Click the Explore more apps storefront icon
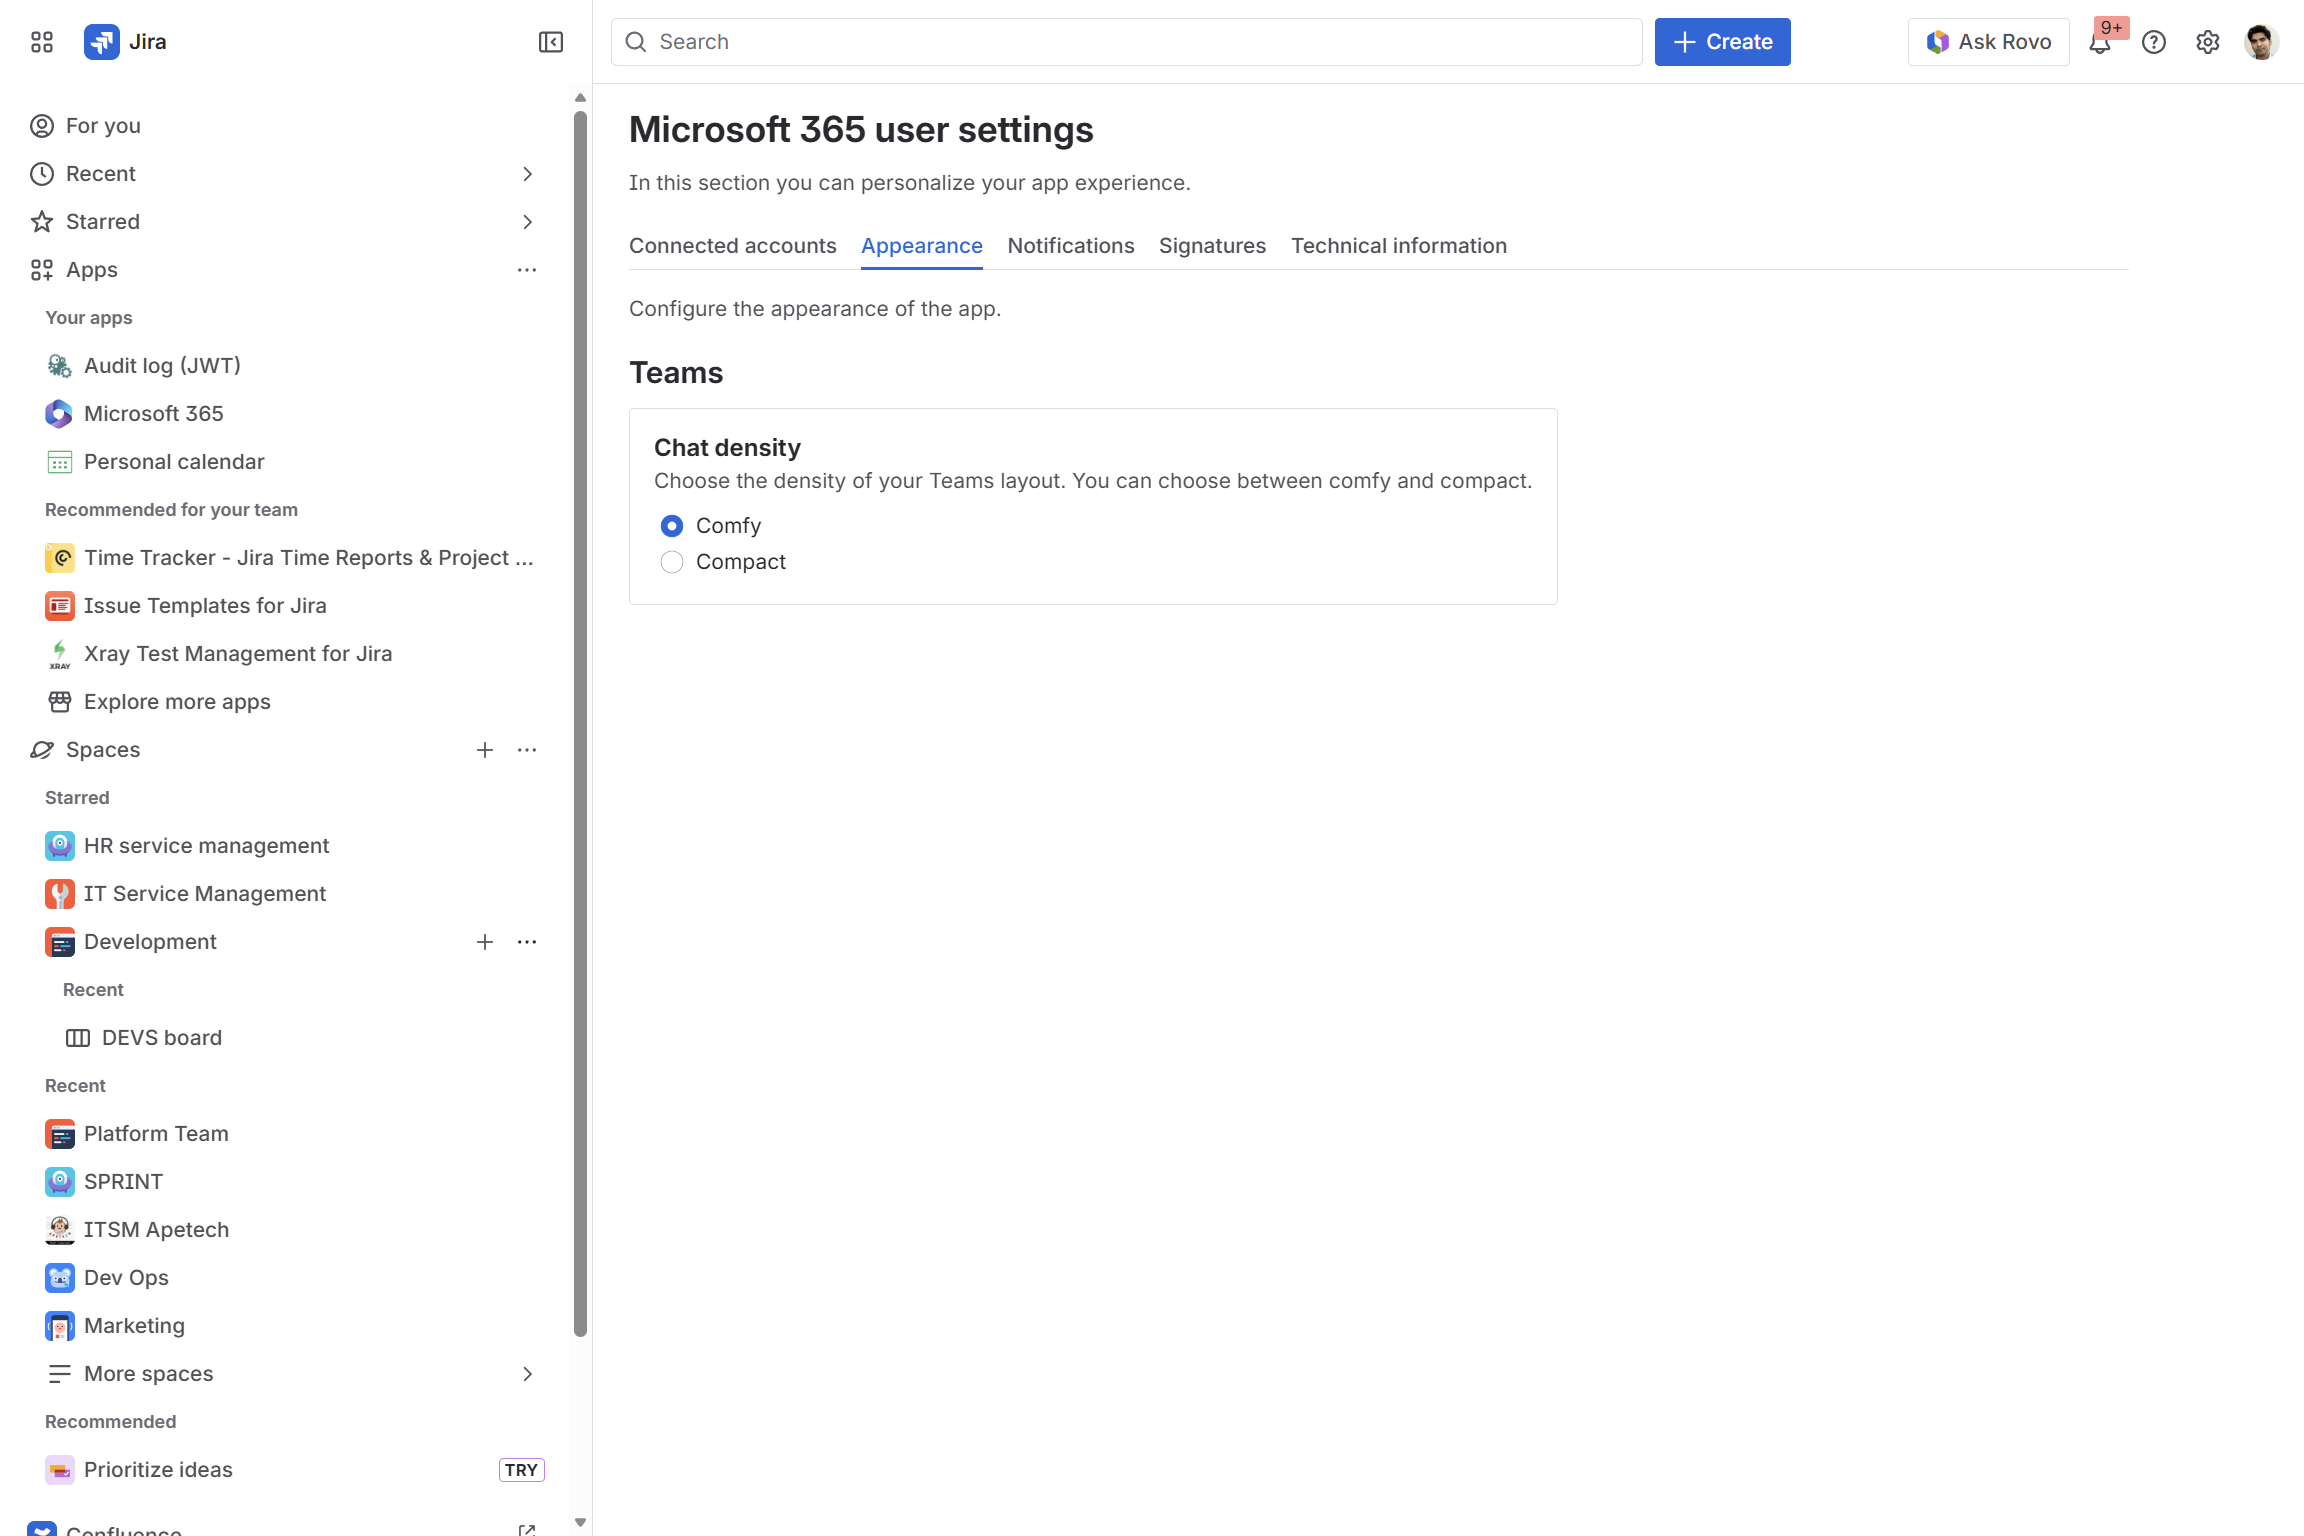Viewport: 2304px width, 1536px height. point(60,702)
